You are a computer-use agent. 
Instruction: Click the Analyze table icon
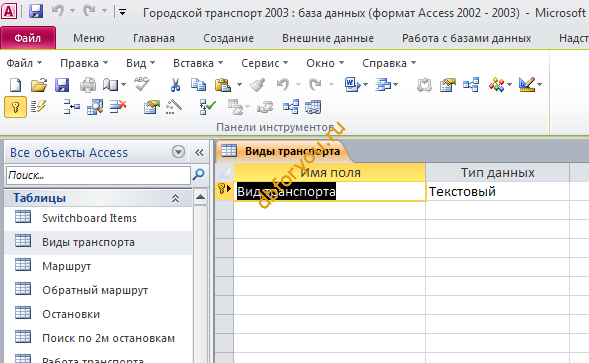click(383, 85)
